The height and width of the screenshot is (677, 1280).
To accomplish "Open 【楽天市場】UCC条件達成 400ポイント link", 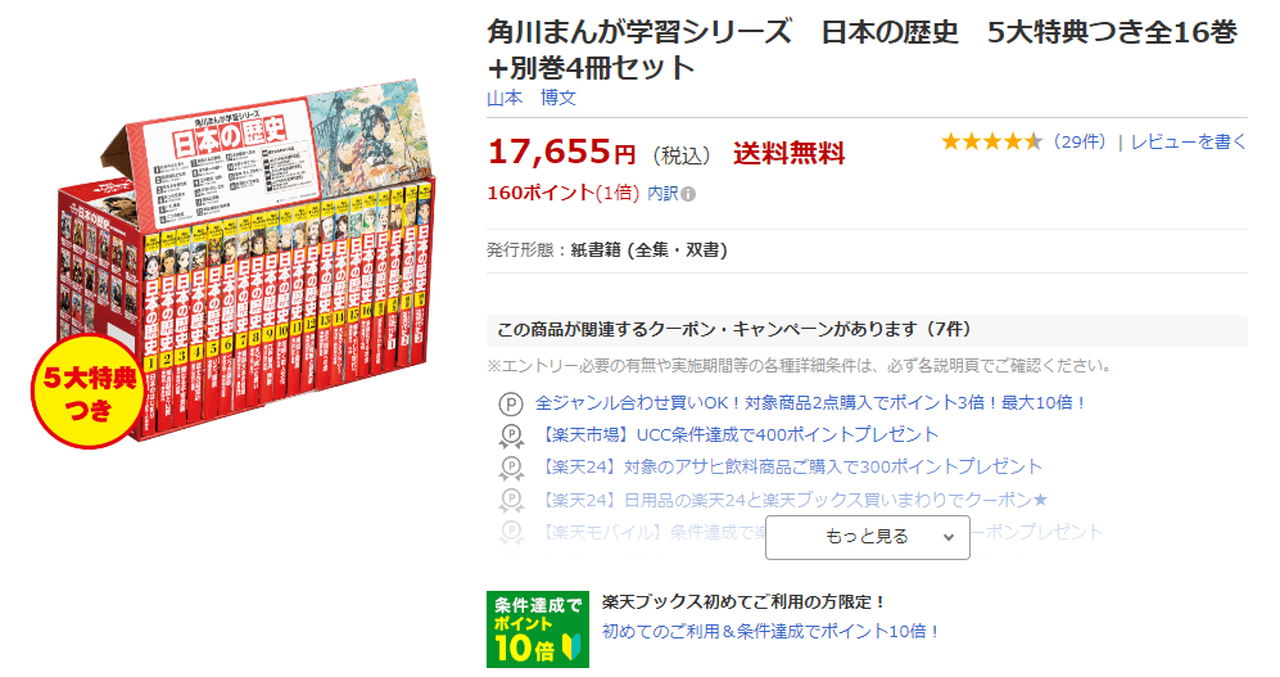I will (737, 435).
